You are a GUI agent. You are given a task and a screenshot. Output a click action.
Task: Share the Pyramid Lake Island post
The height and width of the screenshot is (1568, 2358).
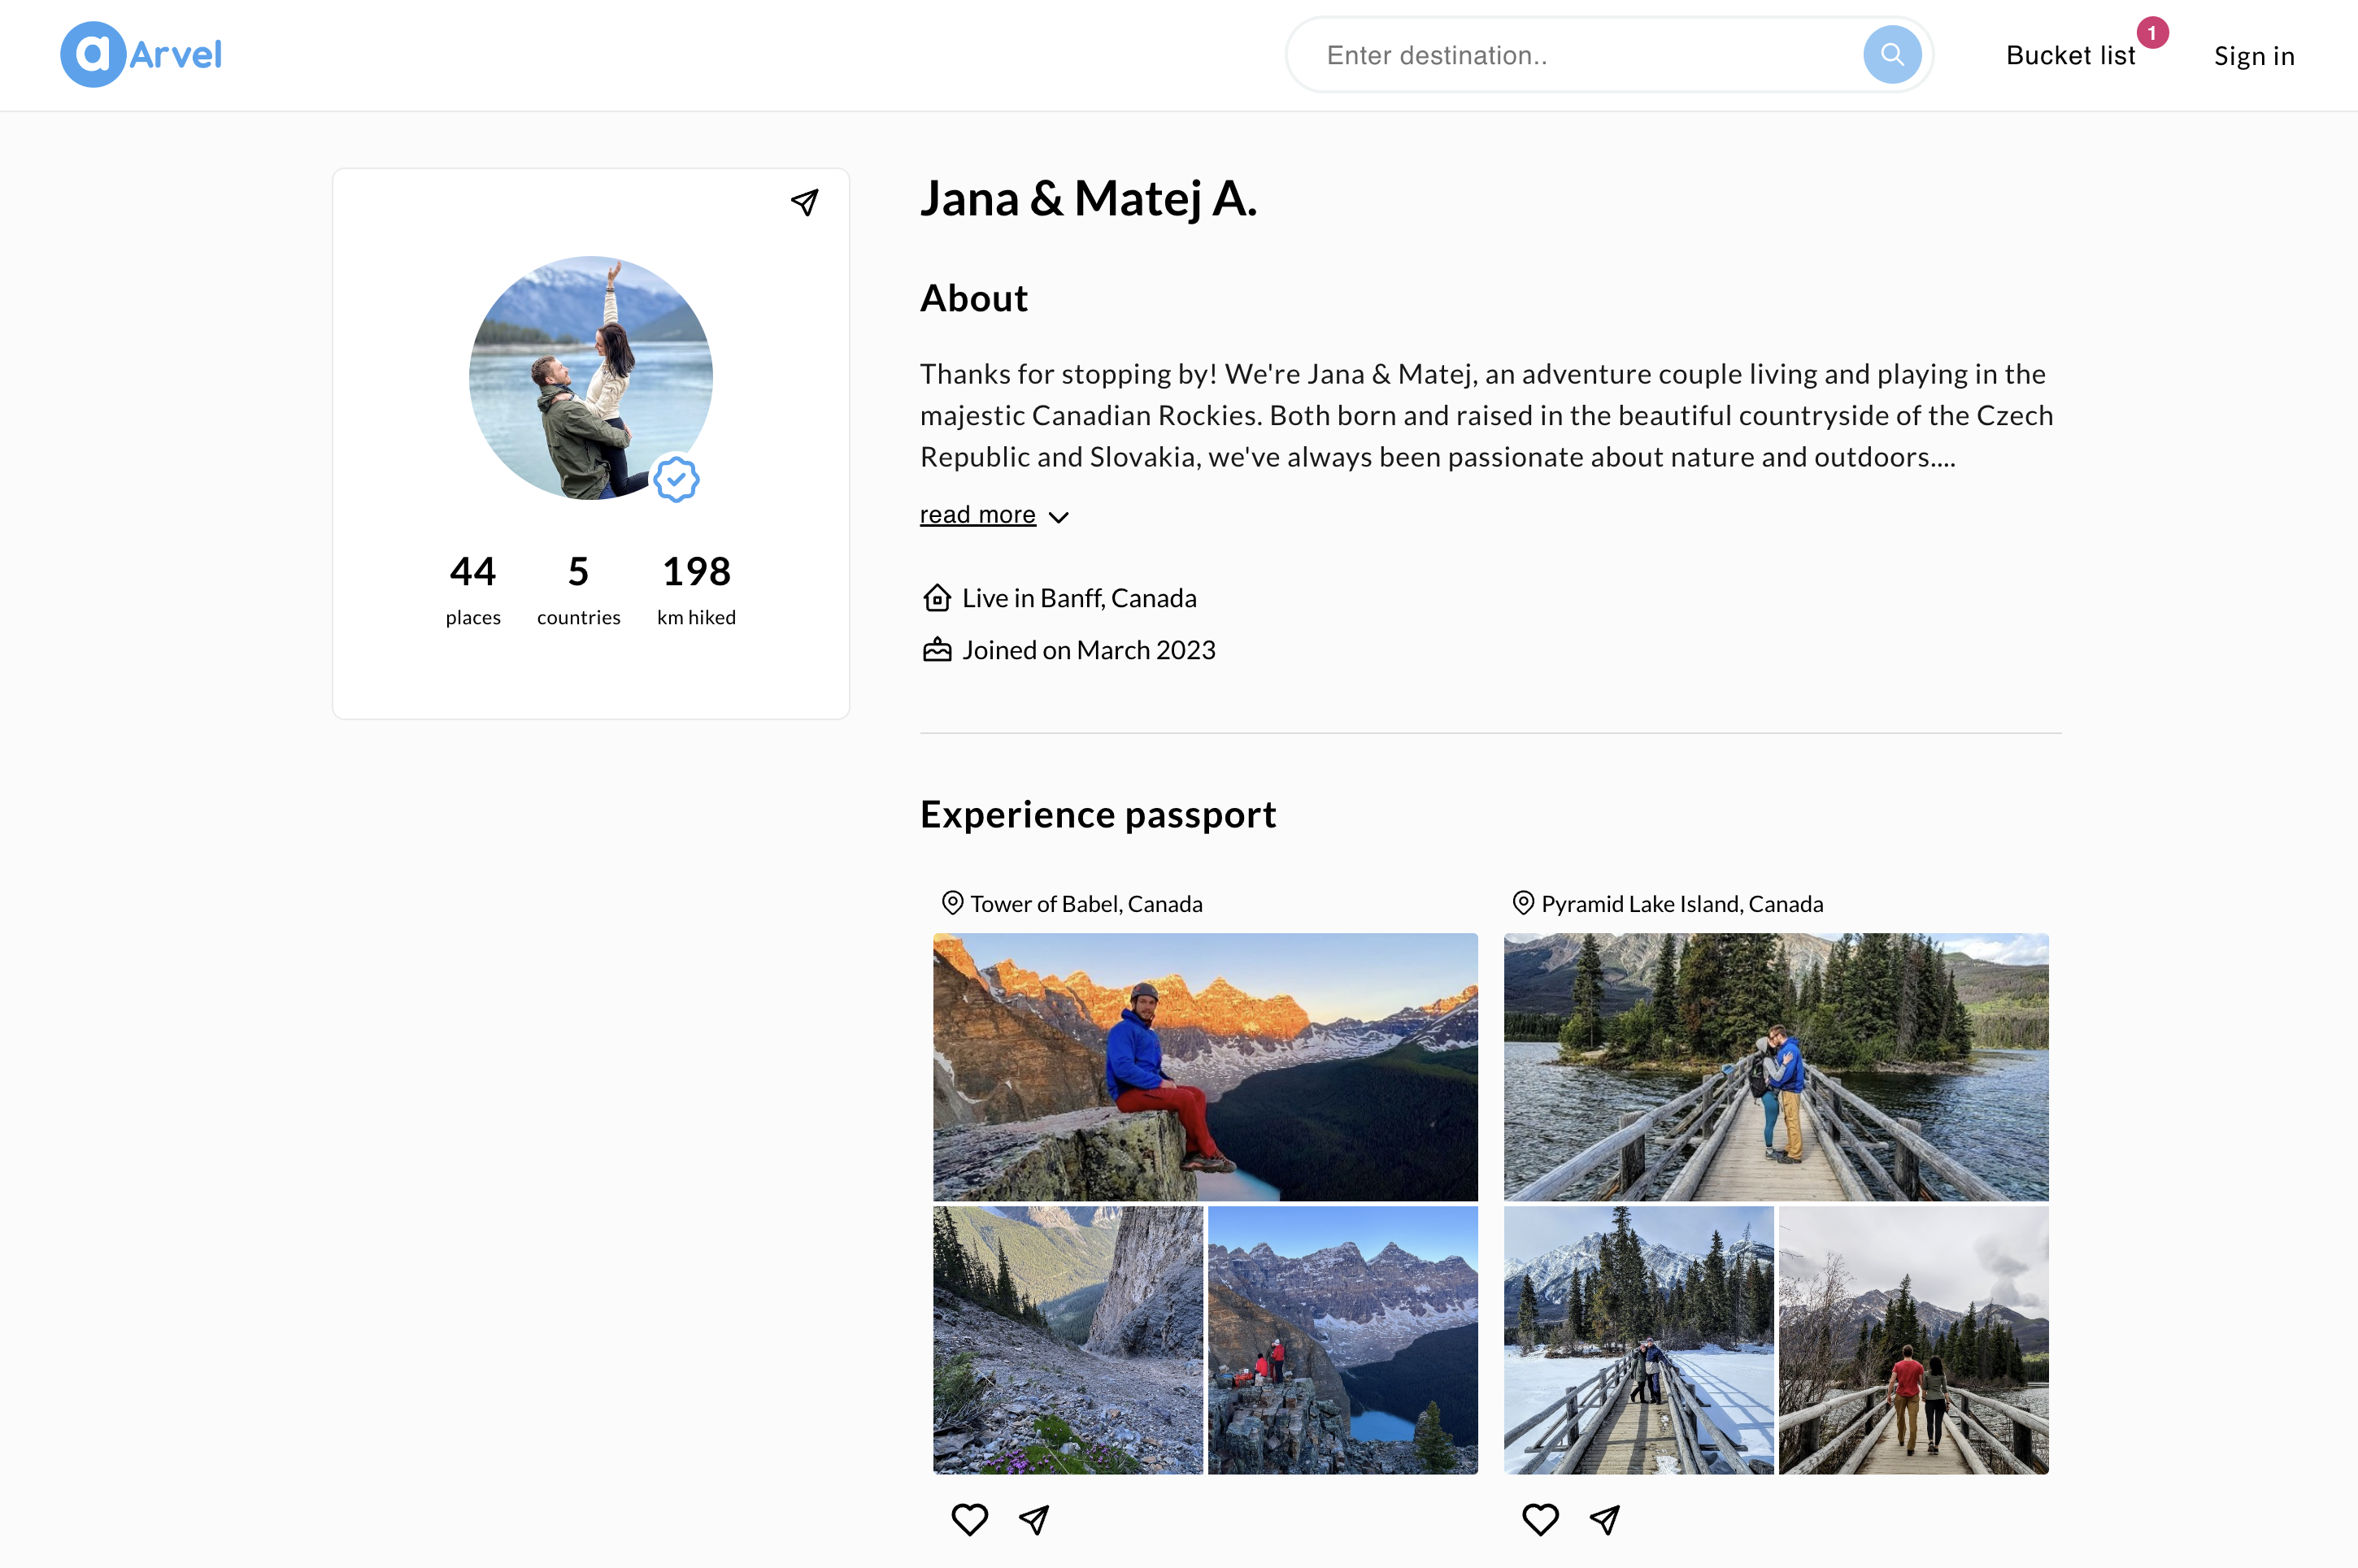point(1605,1520)
